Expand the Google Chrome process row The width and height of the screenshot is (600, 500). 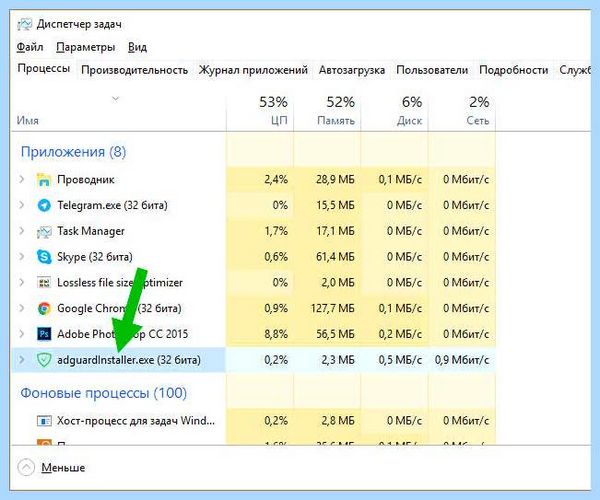22,308
